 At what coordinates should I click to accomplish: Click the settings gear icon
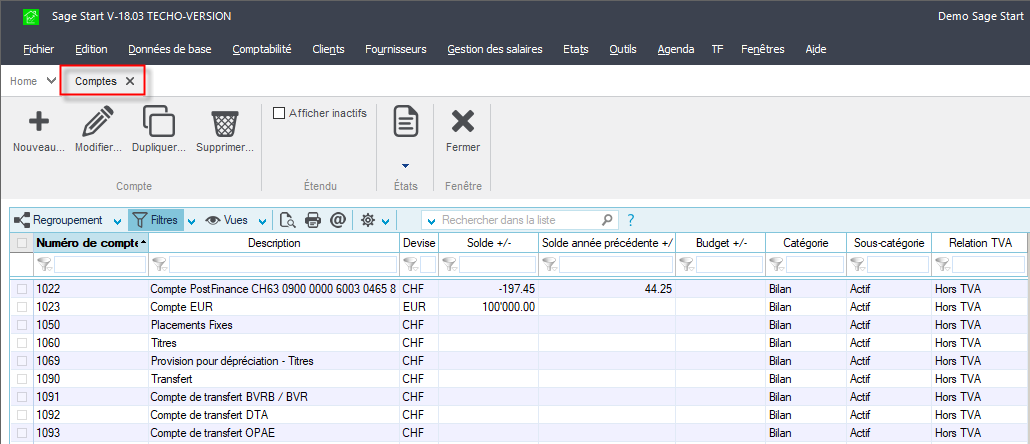368,220
